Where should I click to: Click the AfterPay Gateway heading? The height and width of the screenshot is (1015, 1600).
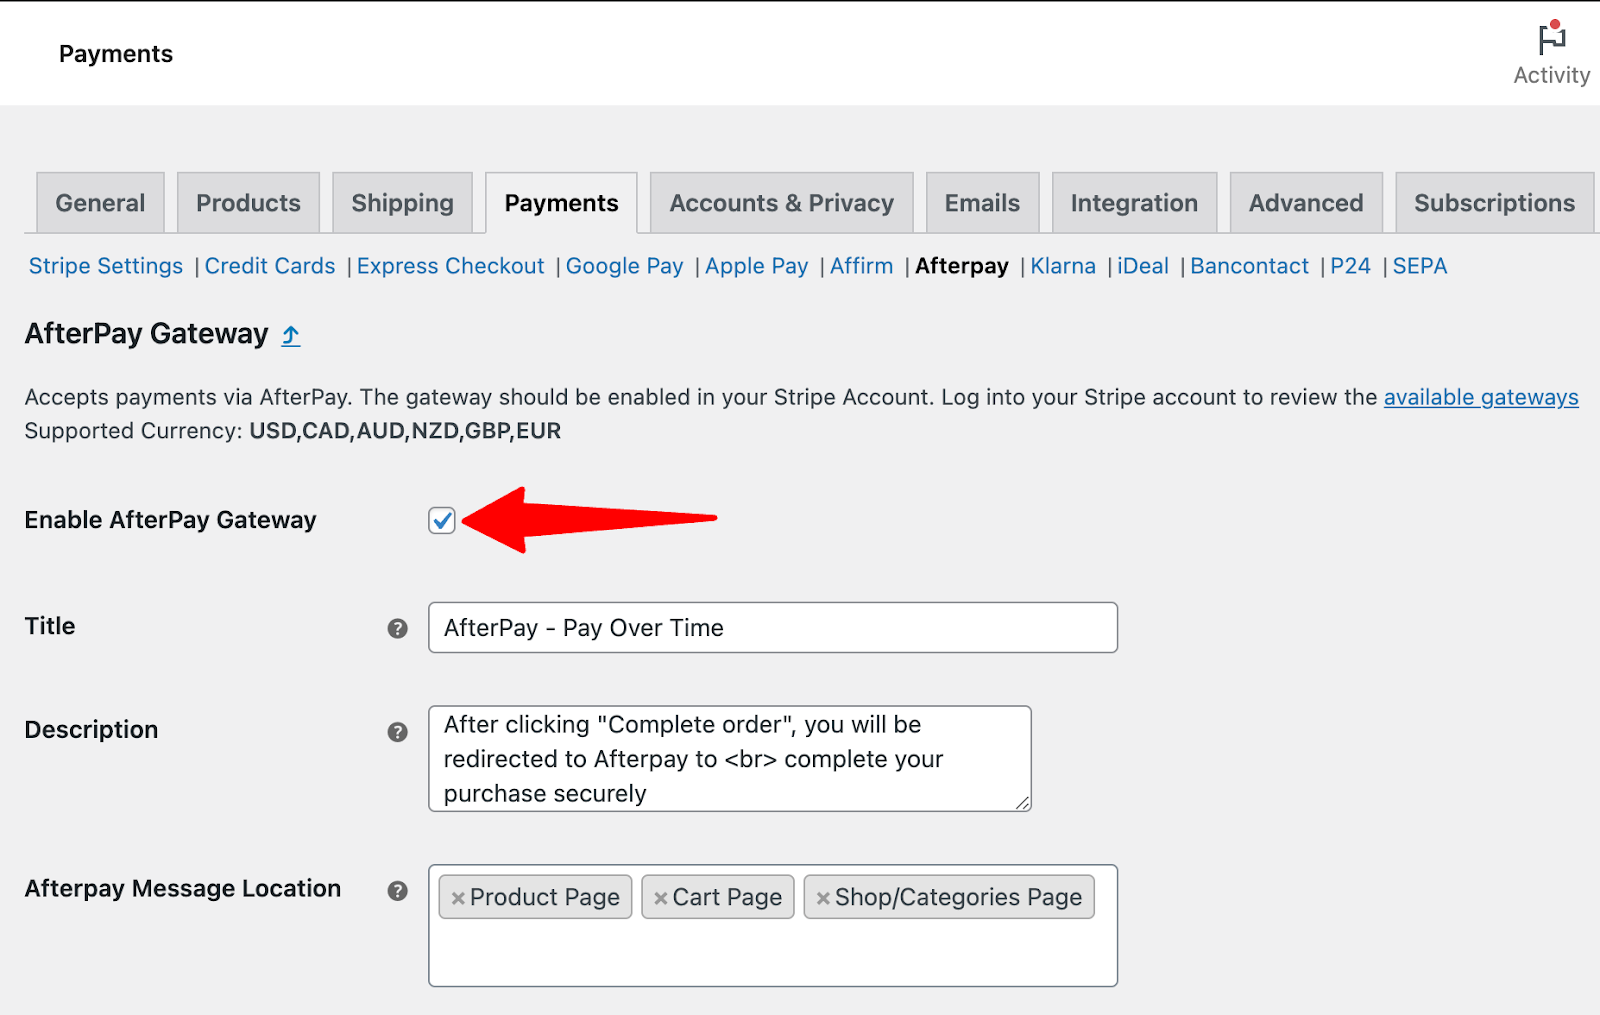tap(147, 334)
